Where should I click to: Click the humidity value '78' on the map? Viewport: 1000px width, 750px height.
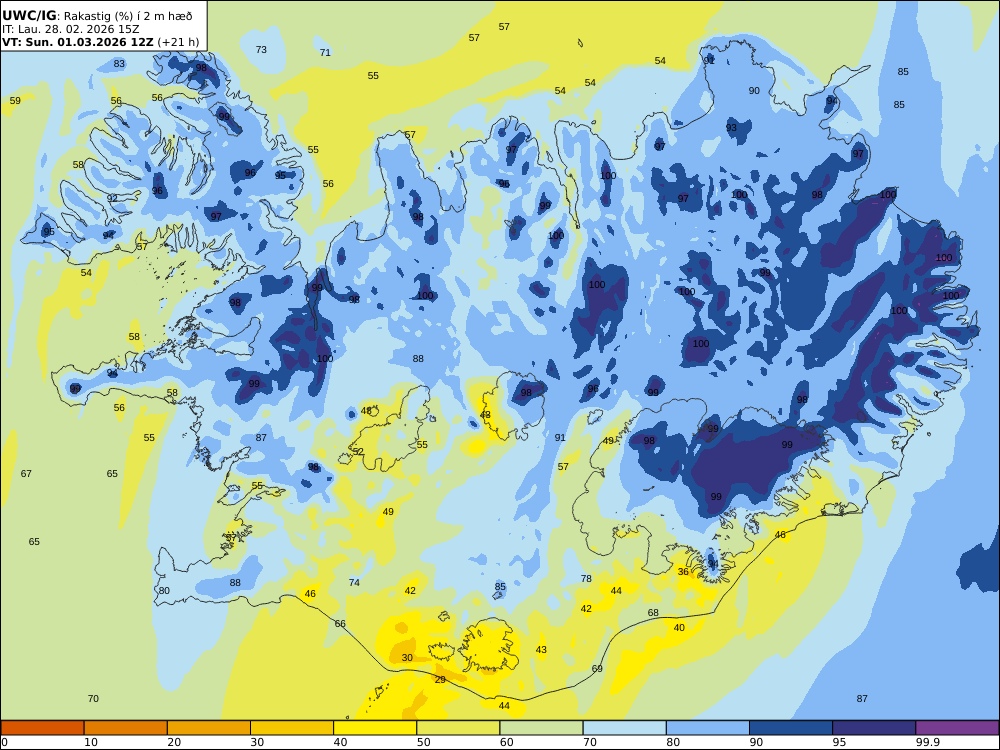(586, 579)
